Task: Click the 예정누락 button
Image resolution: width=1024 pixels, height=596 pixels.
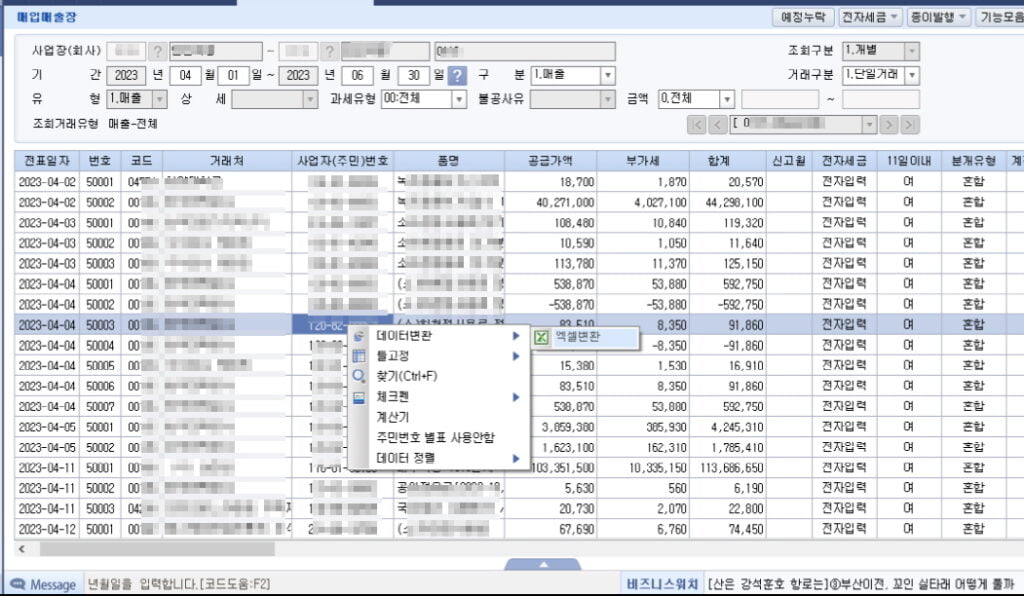Action: pyautogui.click(x=804, y=17)
